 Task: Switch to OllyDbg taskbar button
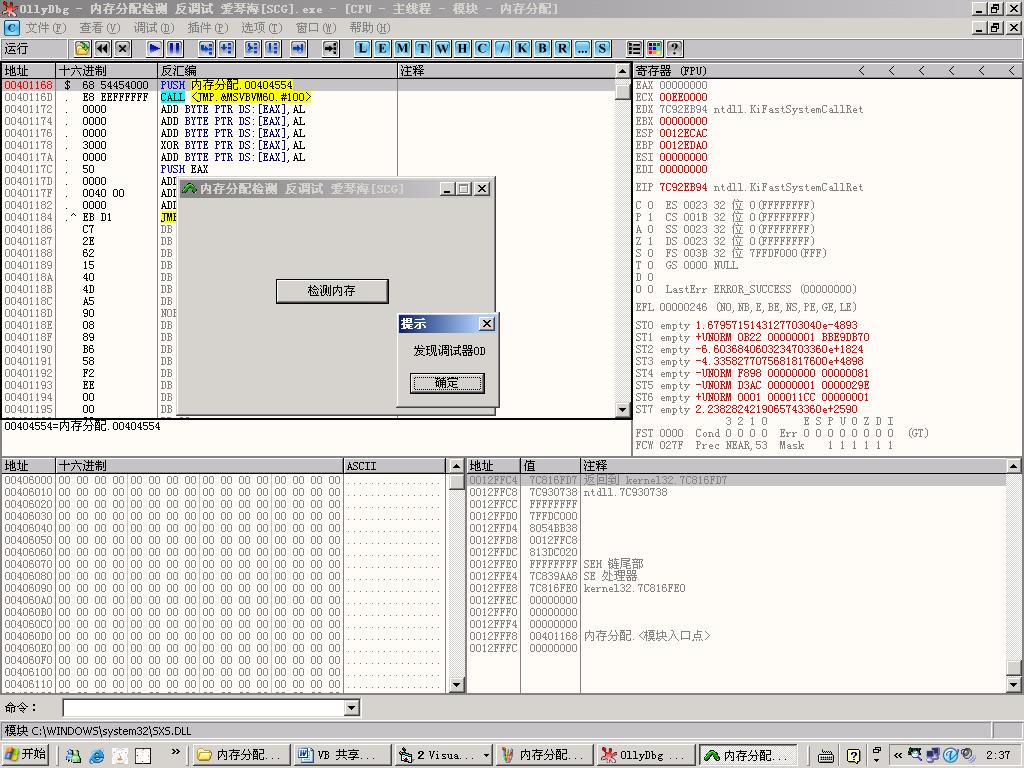coord(645,755)
